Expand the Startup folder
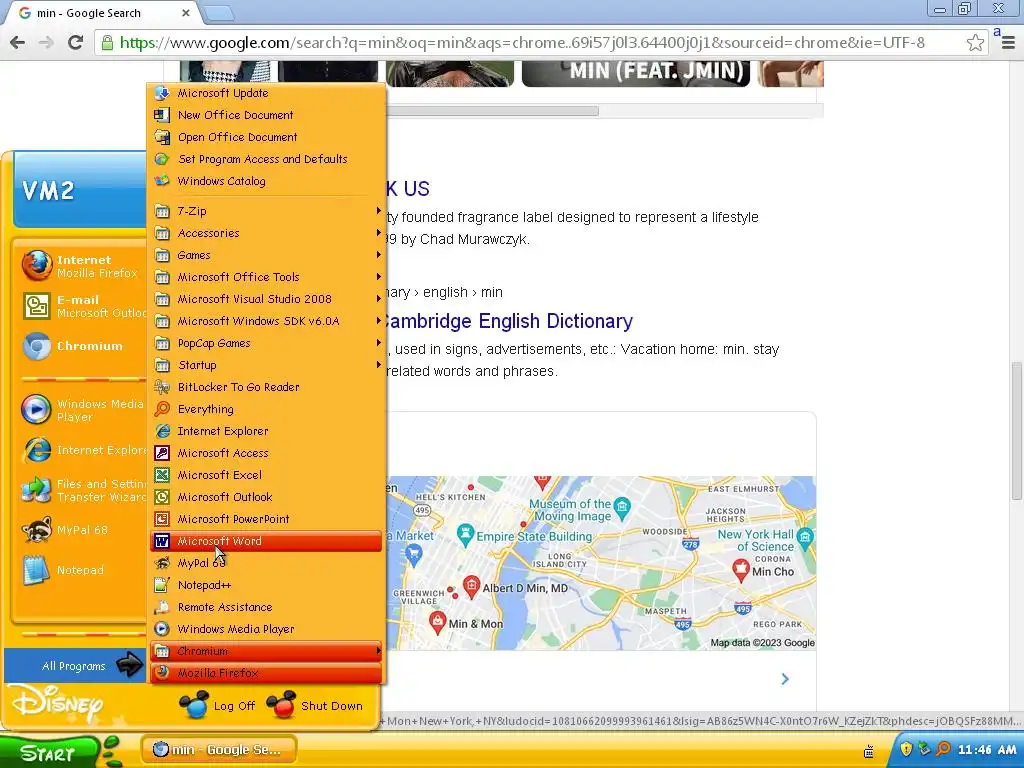Image resolution: width=1024 pixels, height=768 pixels. pos(266,365)
